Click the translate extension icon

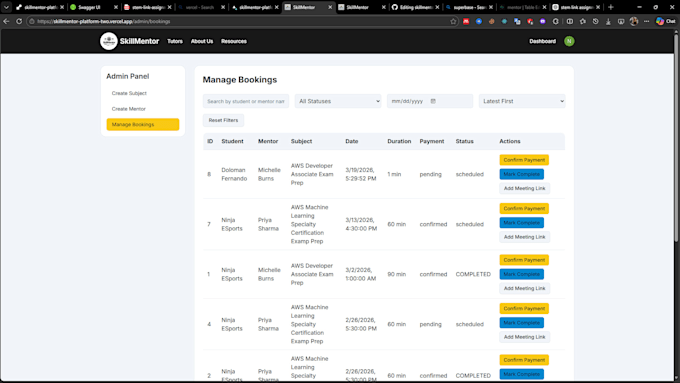point(517,21)
